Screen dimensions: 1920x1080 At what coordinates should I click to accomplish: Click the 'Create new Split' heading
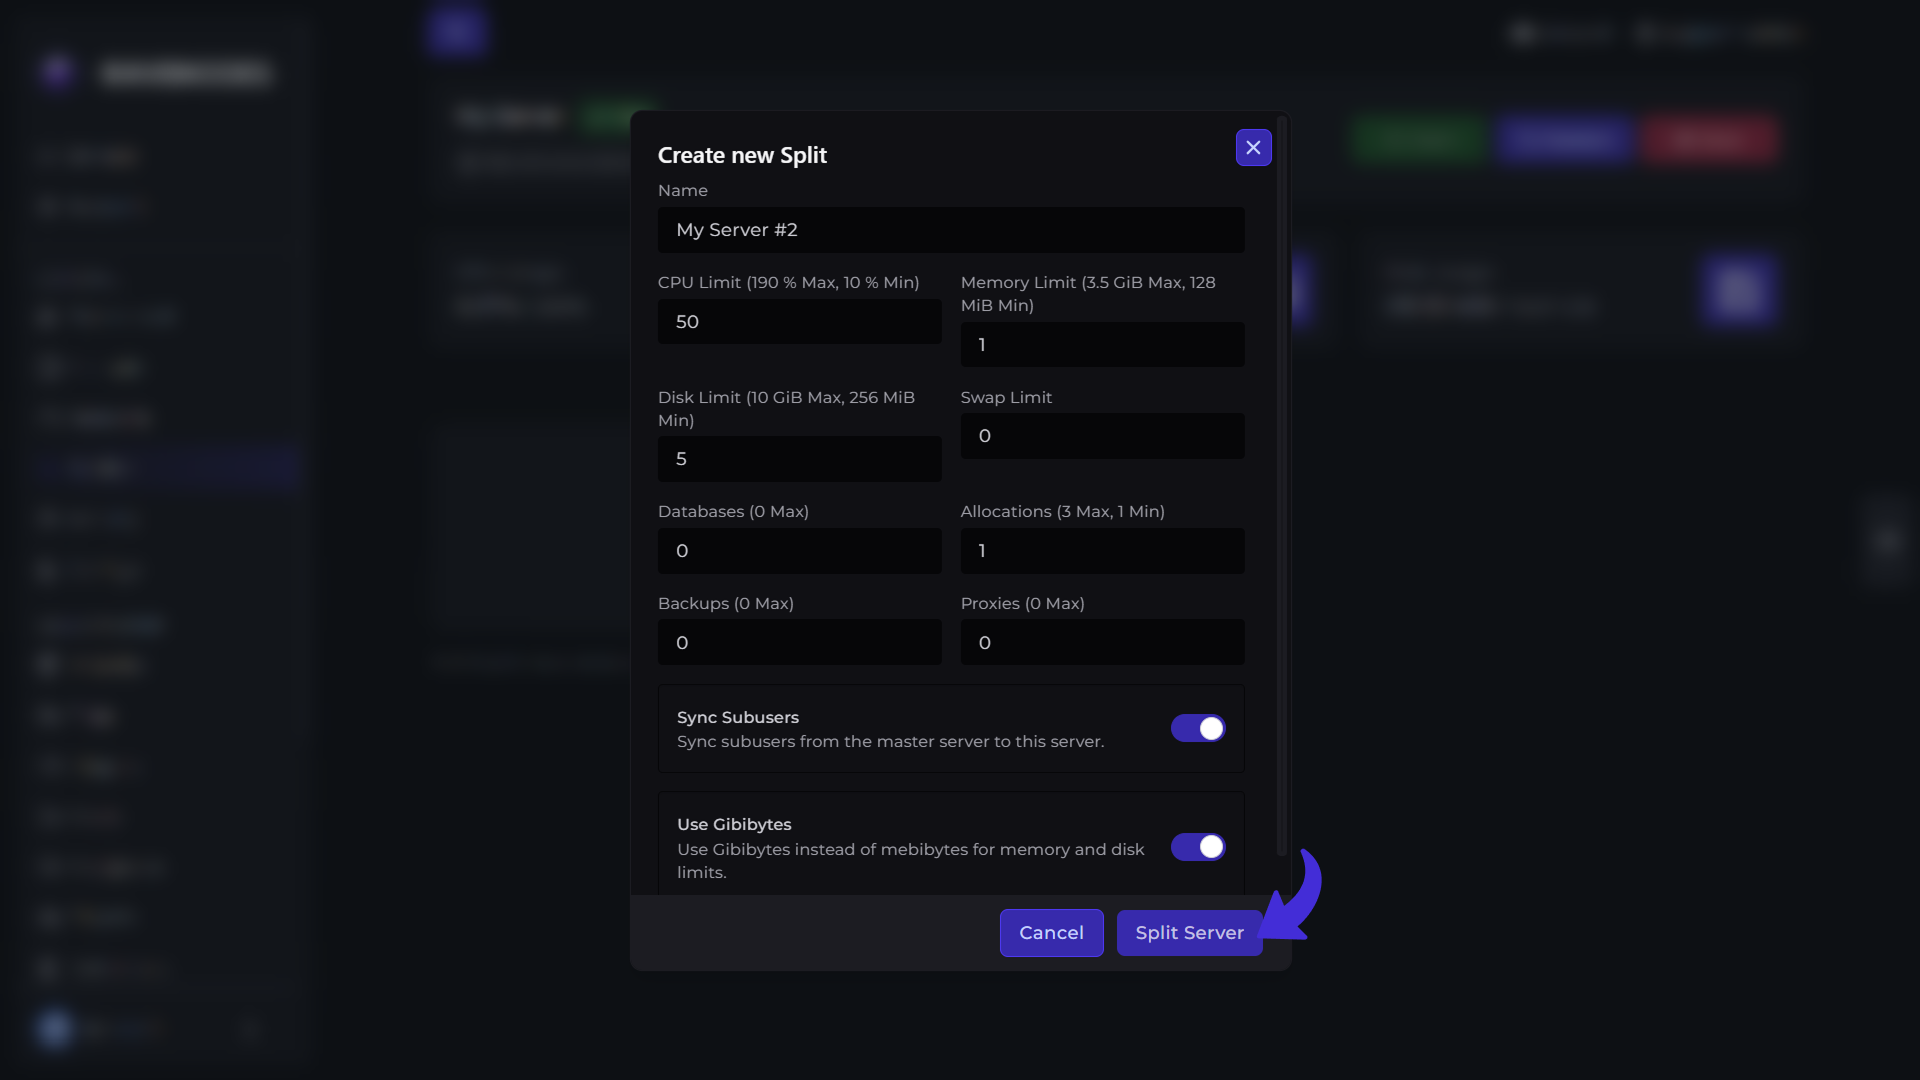tap(742, 155)
